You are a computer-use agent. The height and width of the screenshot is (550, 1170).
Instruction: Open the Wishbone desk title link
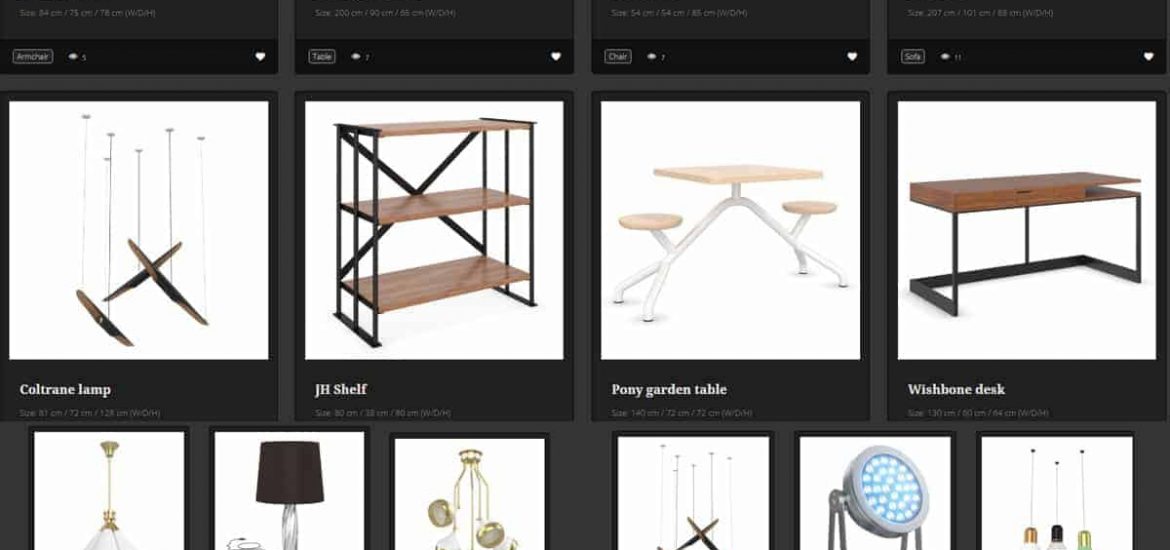coord(956,390)
